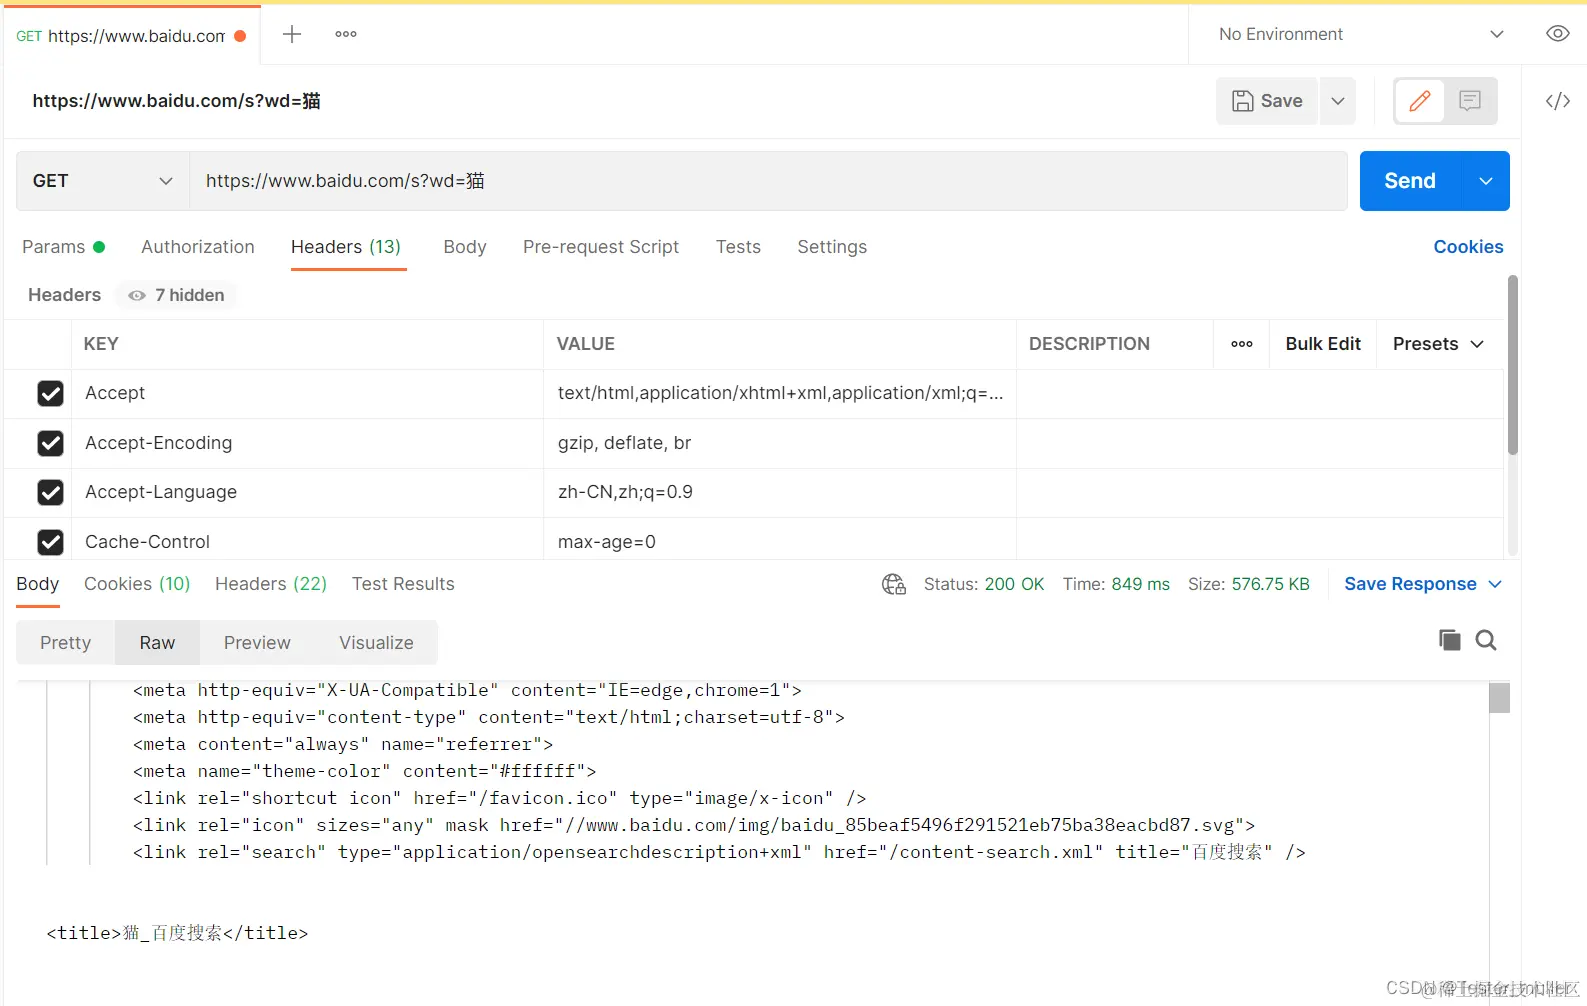This screenshot has width=1587, height=1006.
Task: Open the comments panel icon
Action: tap(1470, 101)
